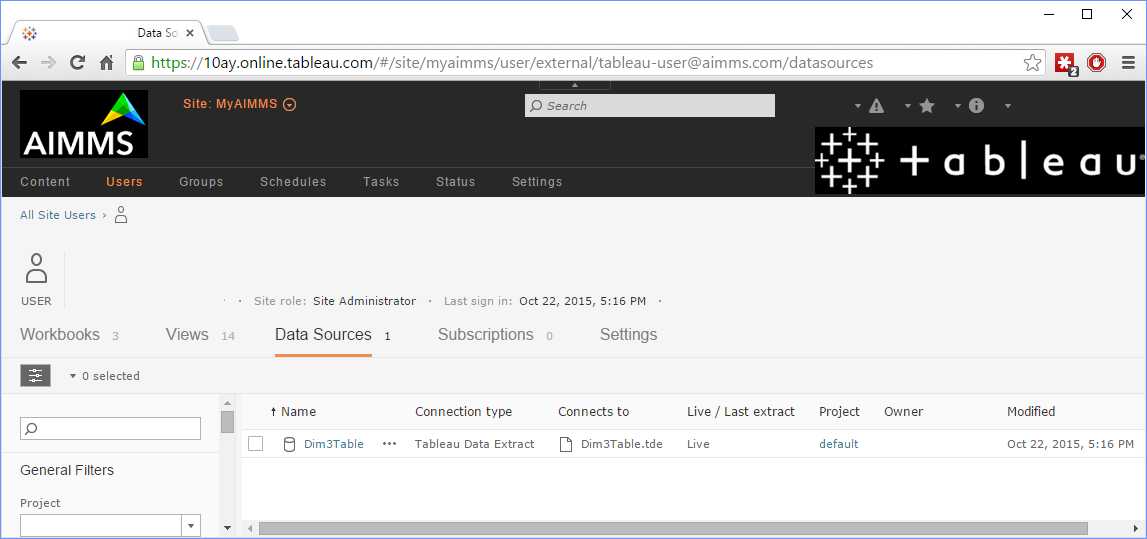The width and height of the screenshot is (1147, 539).
Task: Click the green padlock security icon
Action: coord(138,63)
